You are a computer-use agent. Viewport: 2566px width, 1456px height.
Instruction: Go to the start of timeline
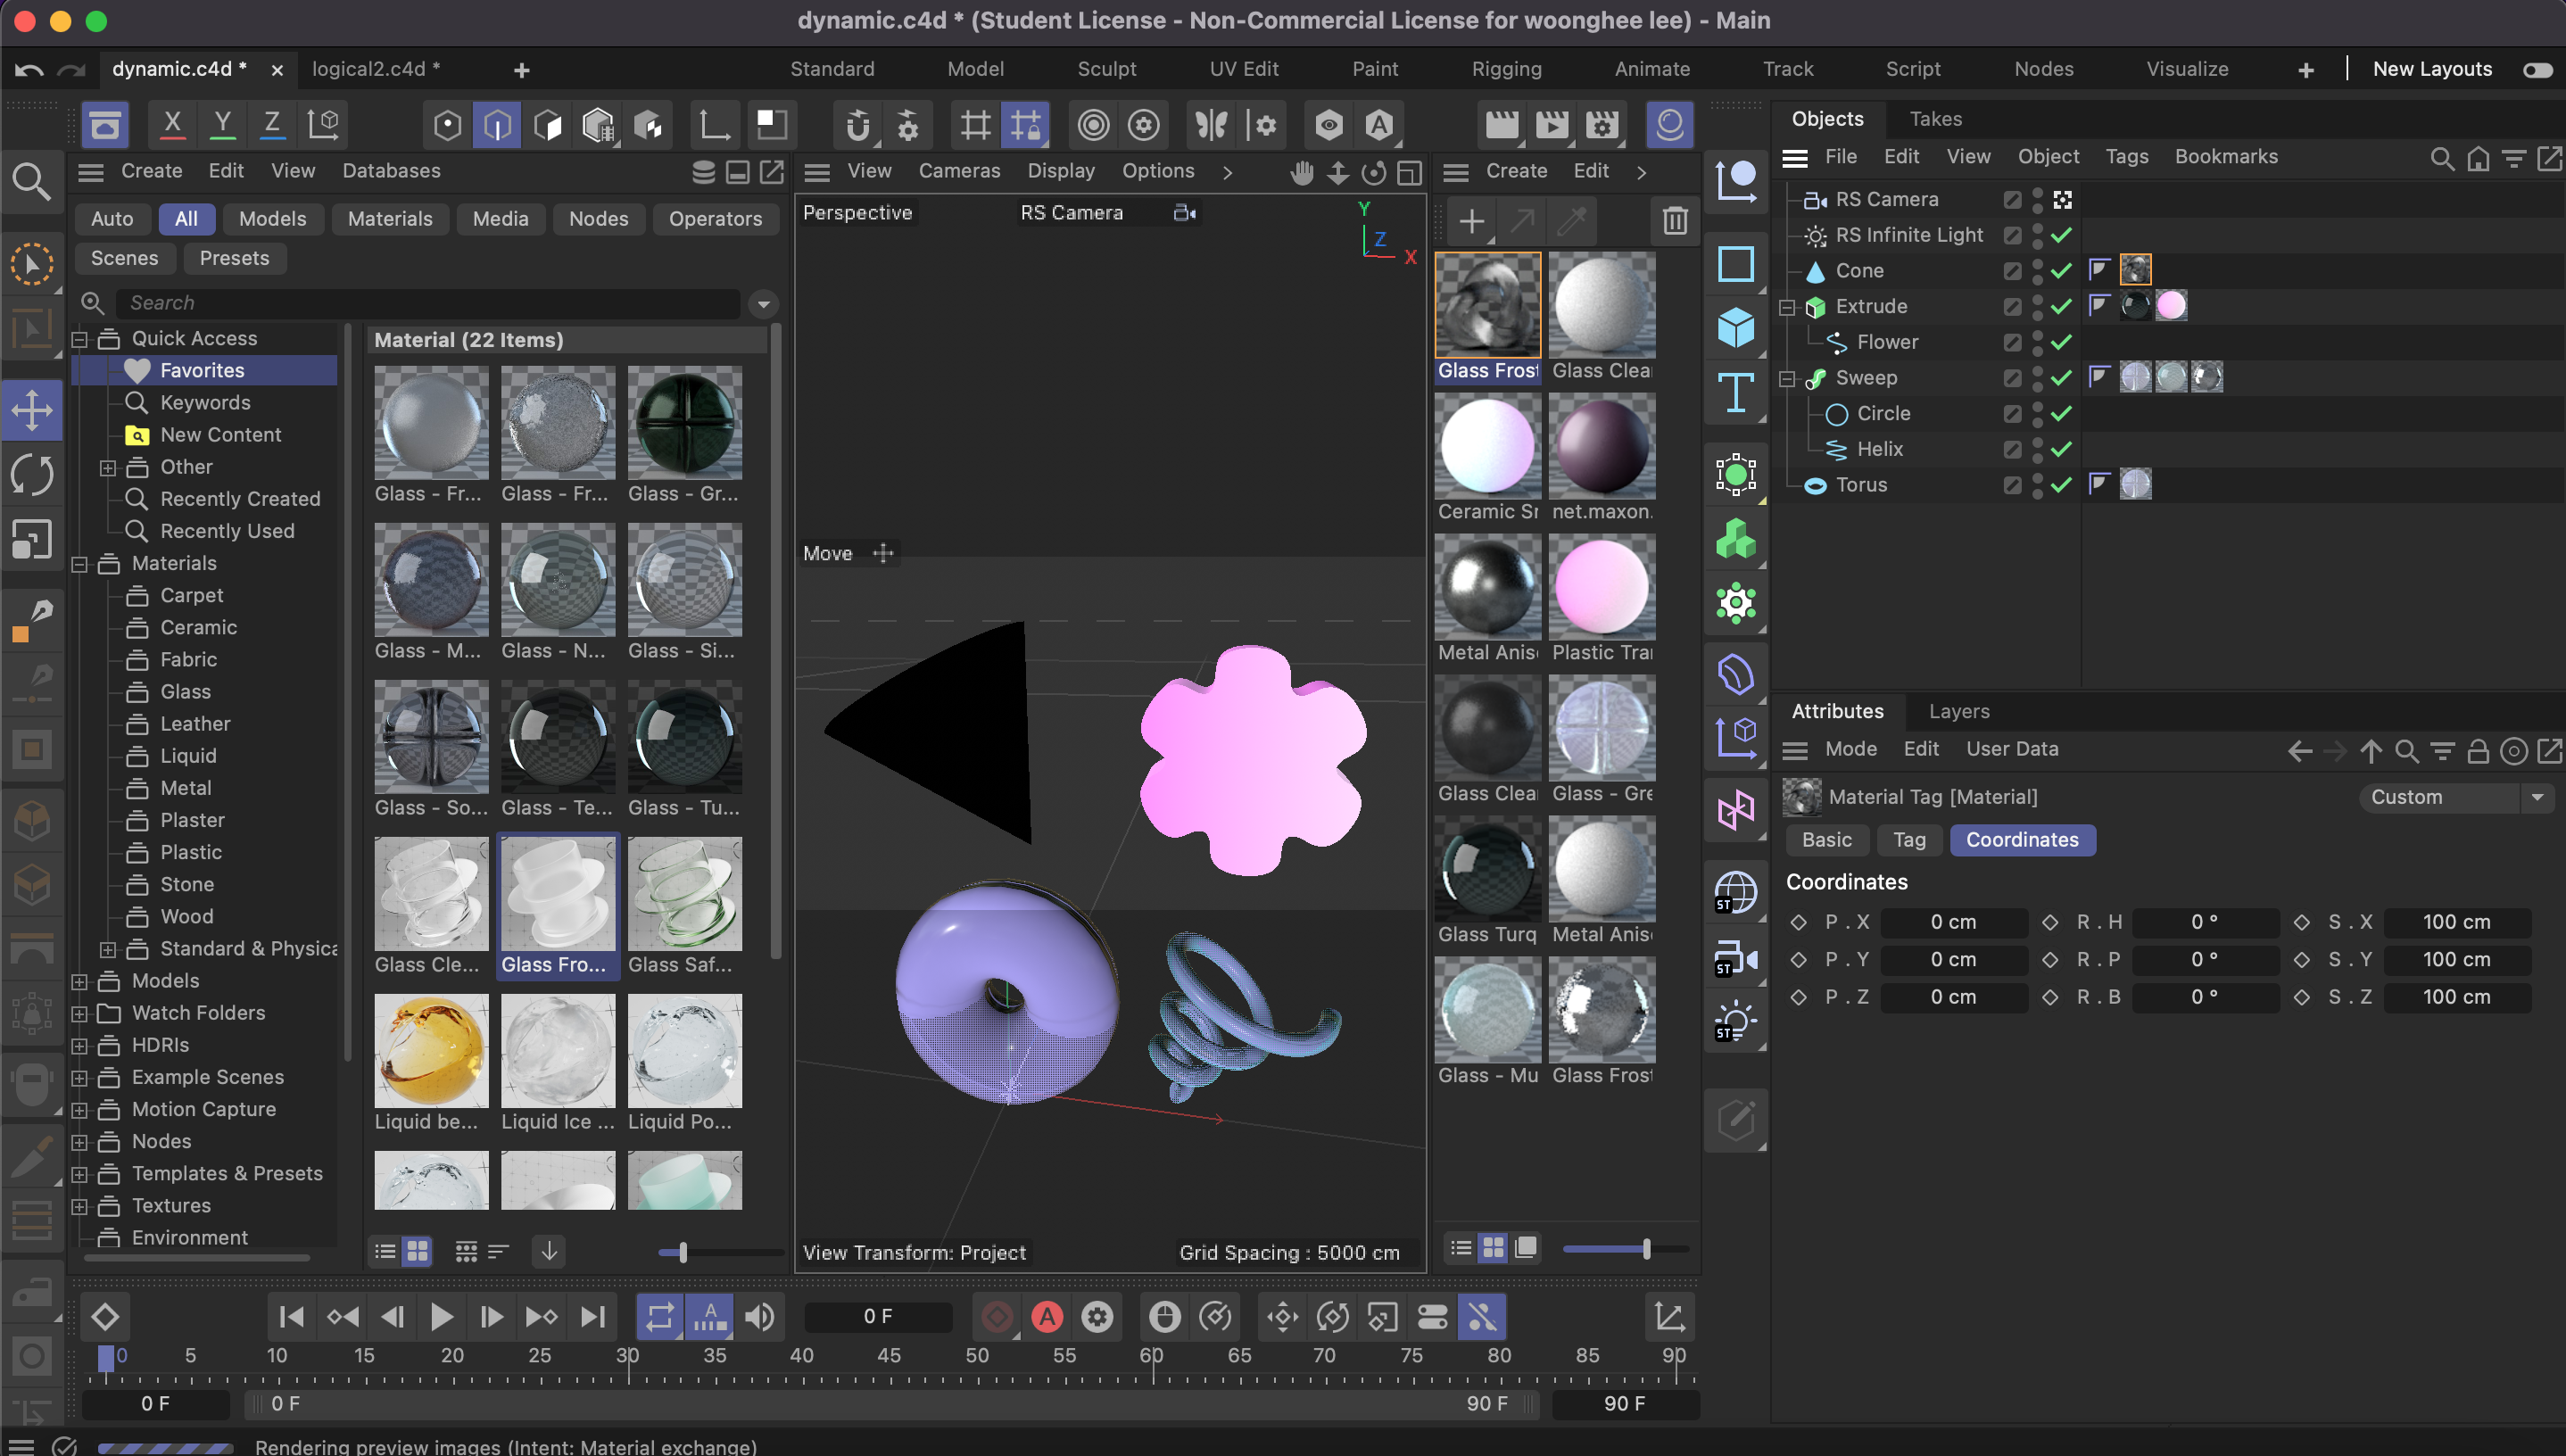[x=291, y=1317]
